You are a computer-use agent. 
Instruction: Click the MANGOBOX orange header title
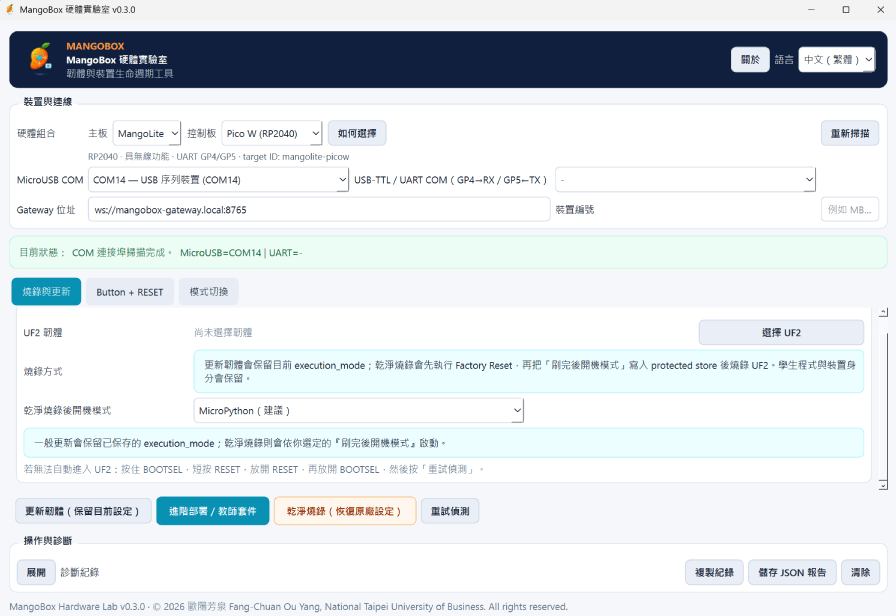(95, 46)
